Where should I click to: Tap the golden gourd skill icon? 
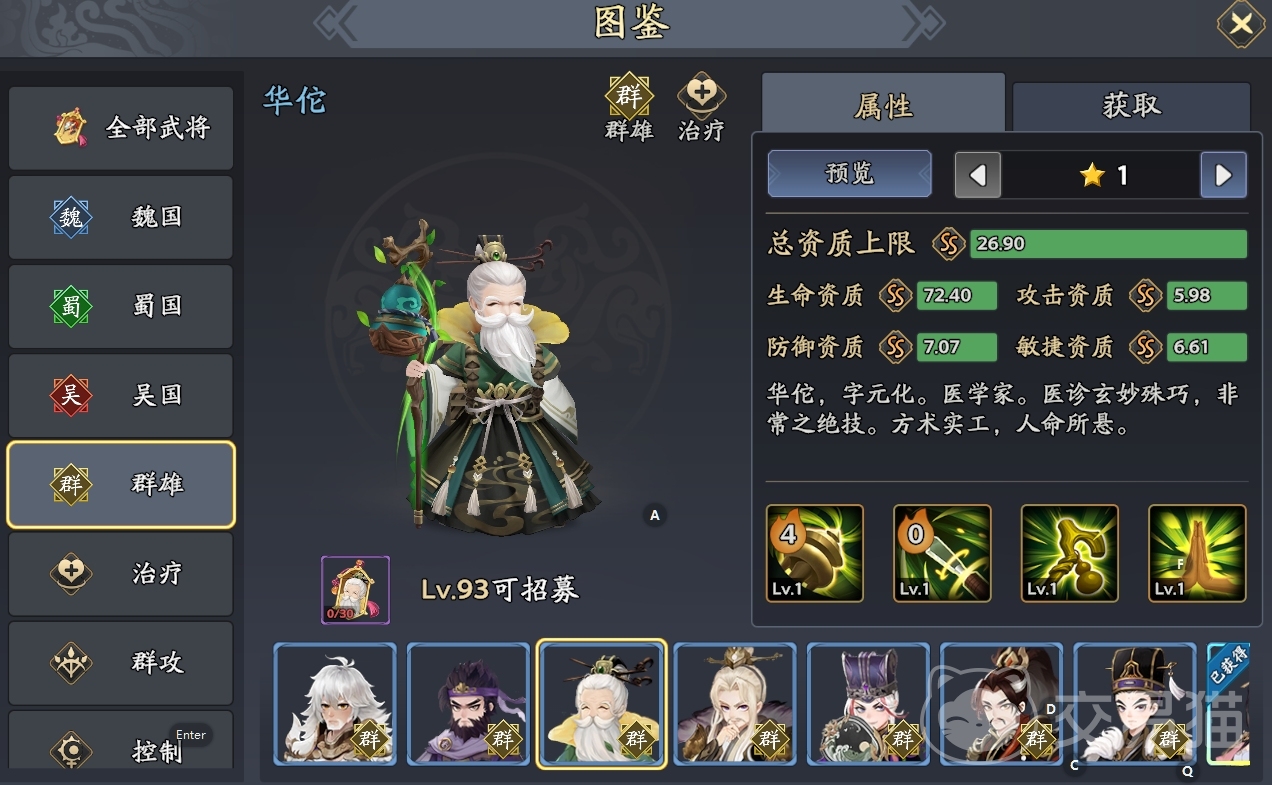tap(1070, 553)
